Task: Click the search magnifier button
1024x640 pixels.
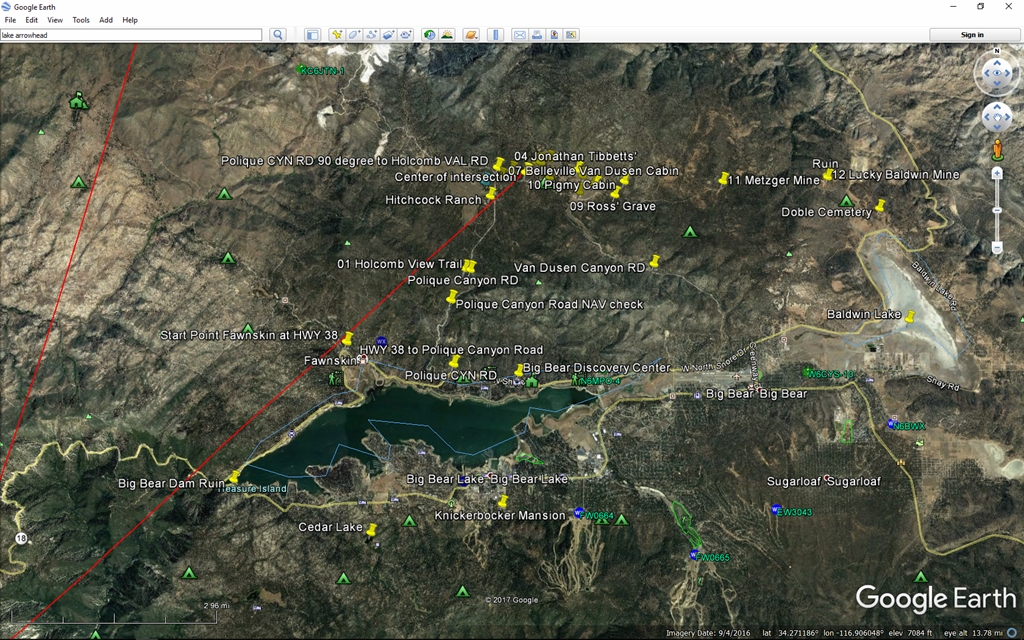Action: [x=278, y=35]
